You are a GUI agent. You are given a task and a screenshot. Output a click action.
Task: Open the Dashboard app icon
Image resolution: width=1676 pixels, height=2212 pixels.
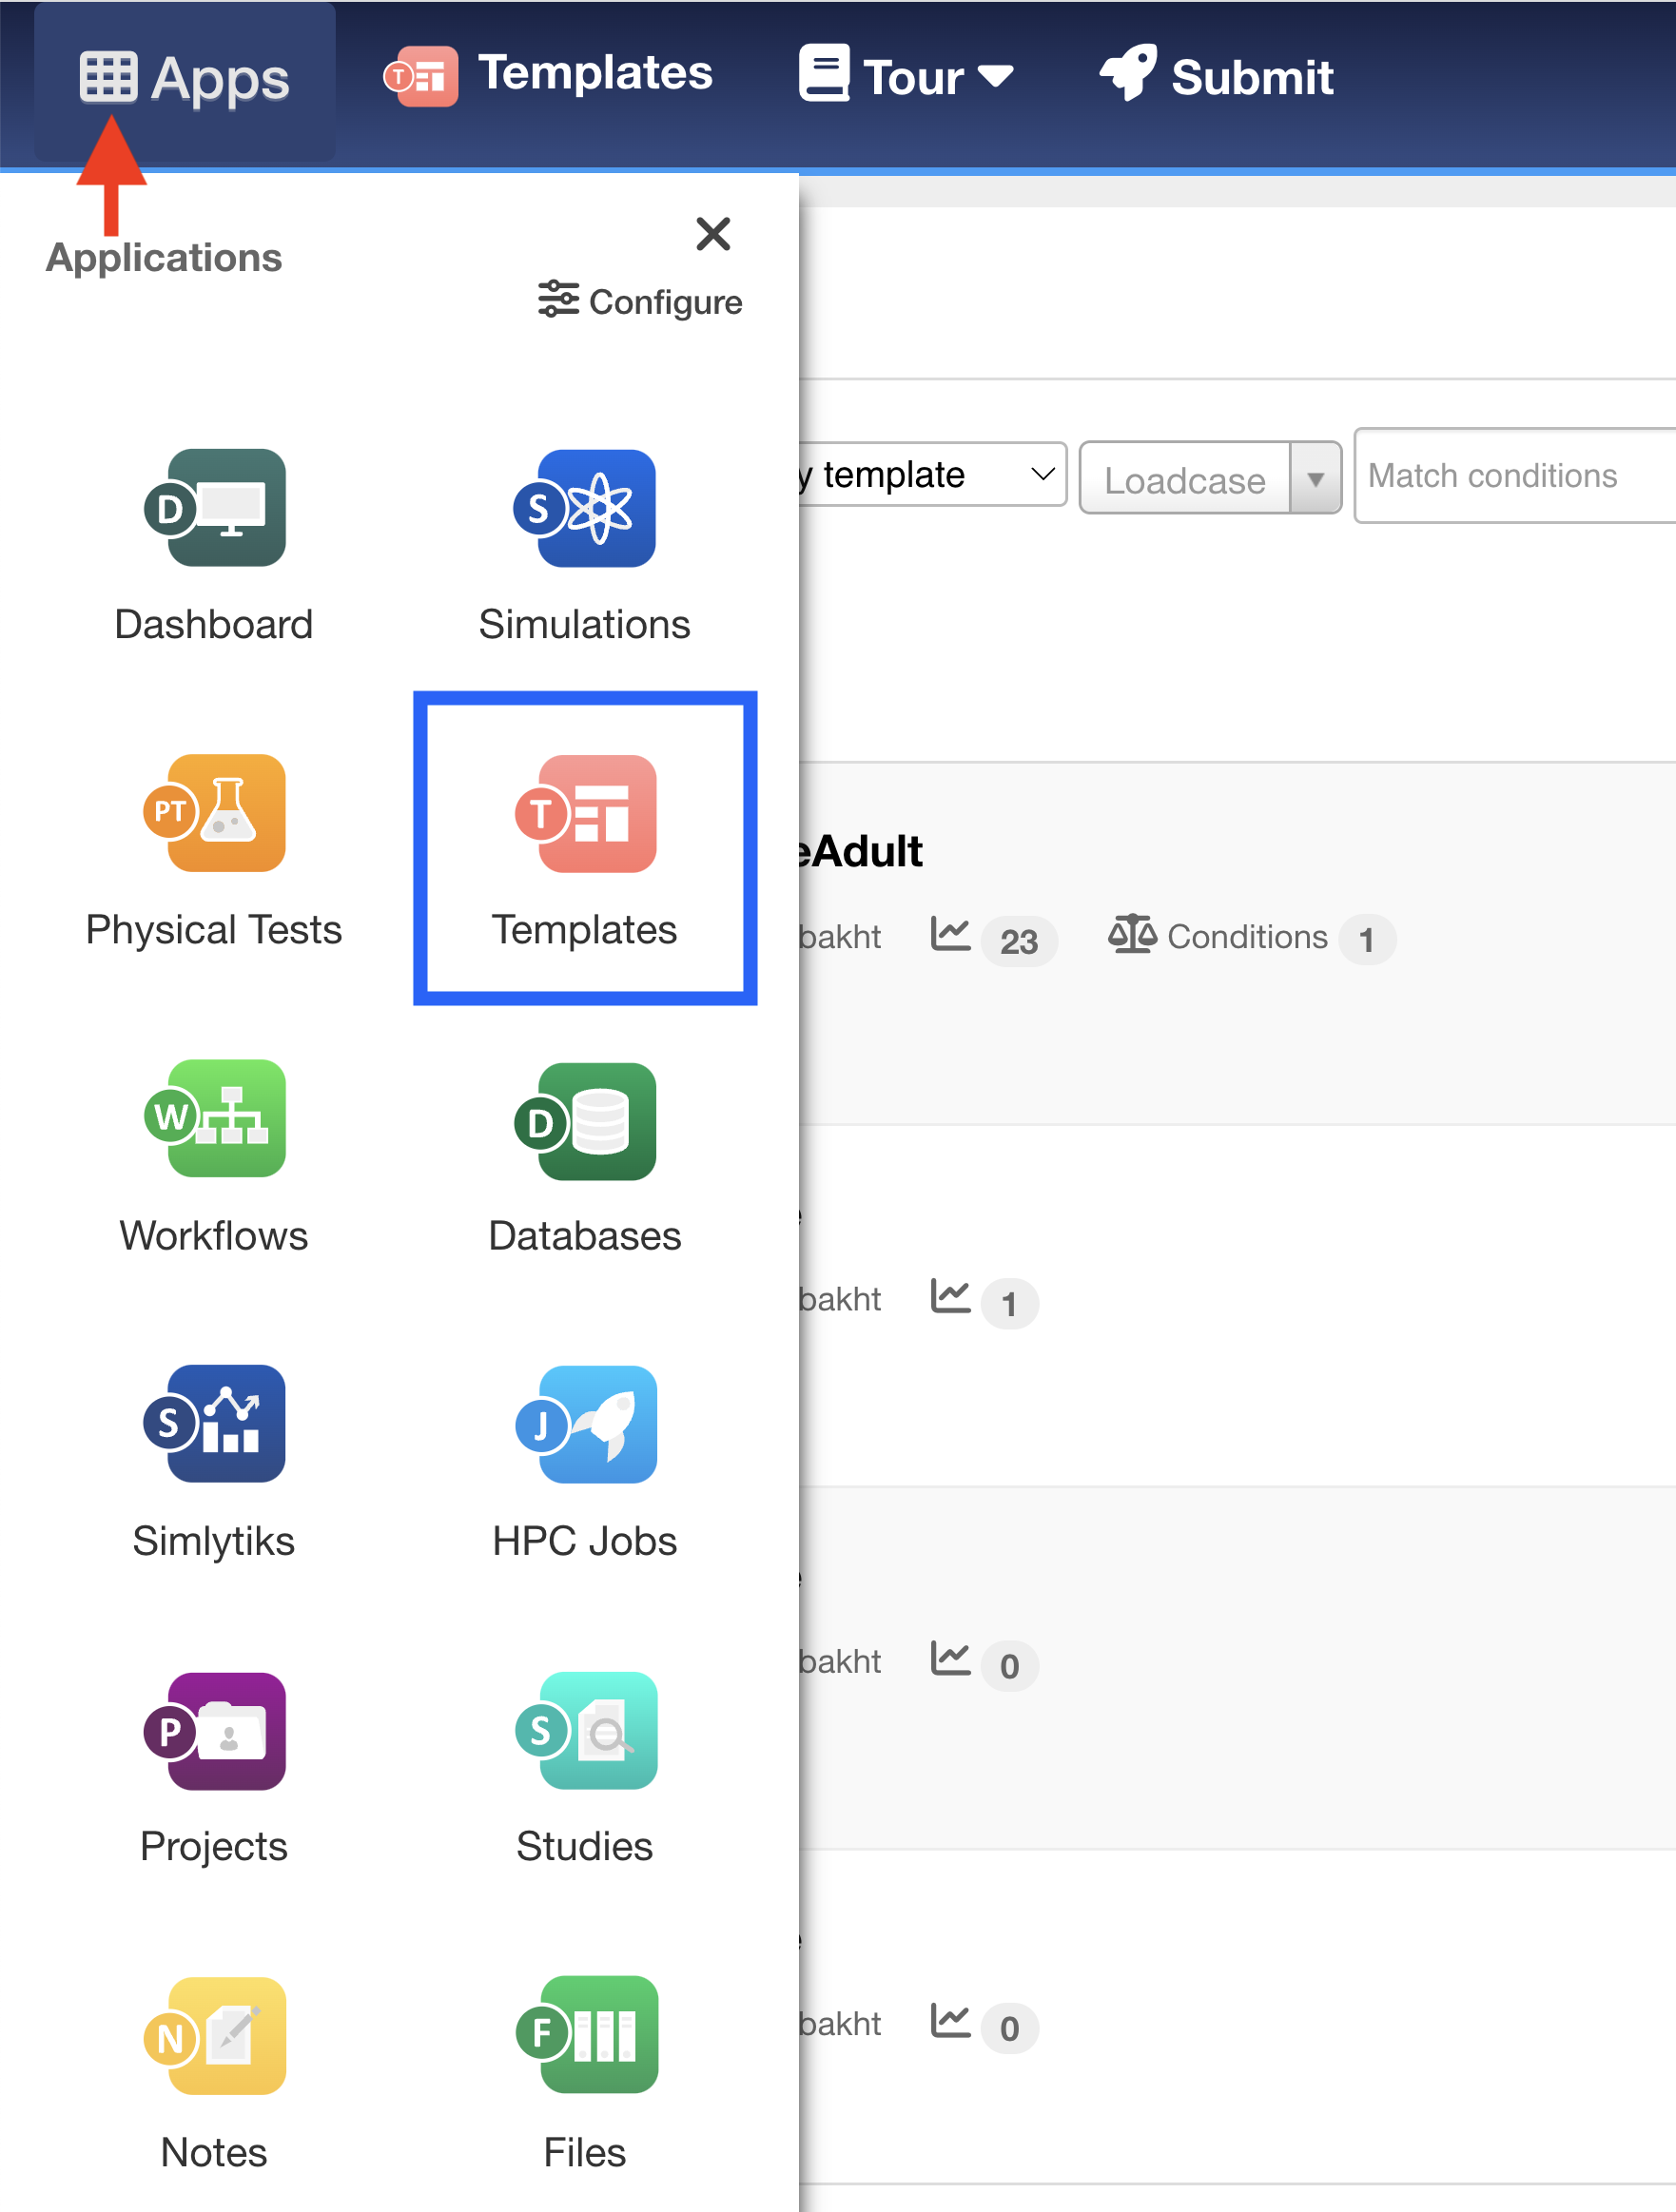click(x=214, y=545)
